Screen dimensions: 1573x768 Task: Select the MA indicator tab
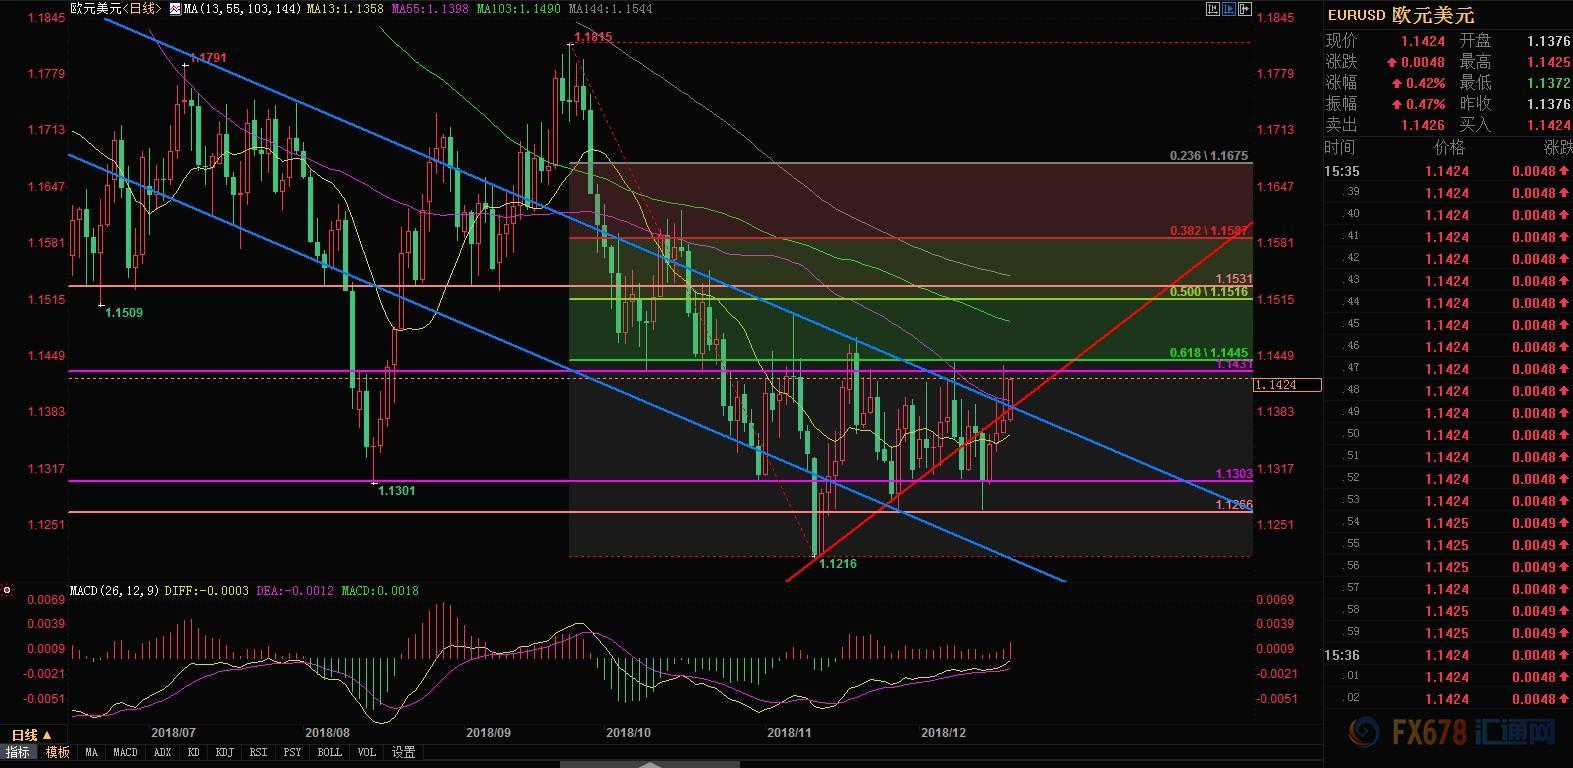[x=92, y=752]
